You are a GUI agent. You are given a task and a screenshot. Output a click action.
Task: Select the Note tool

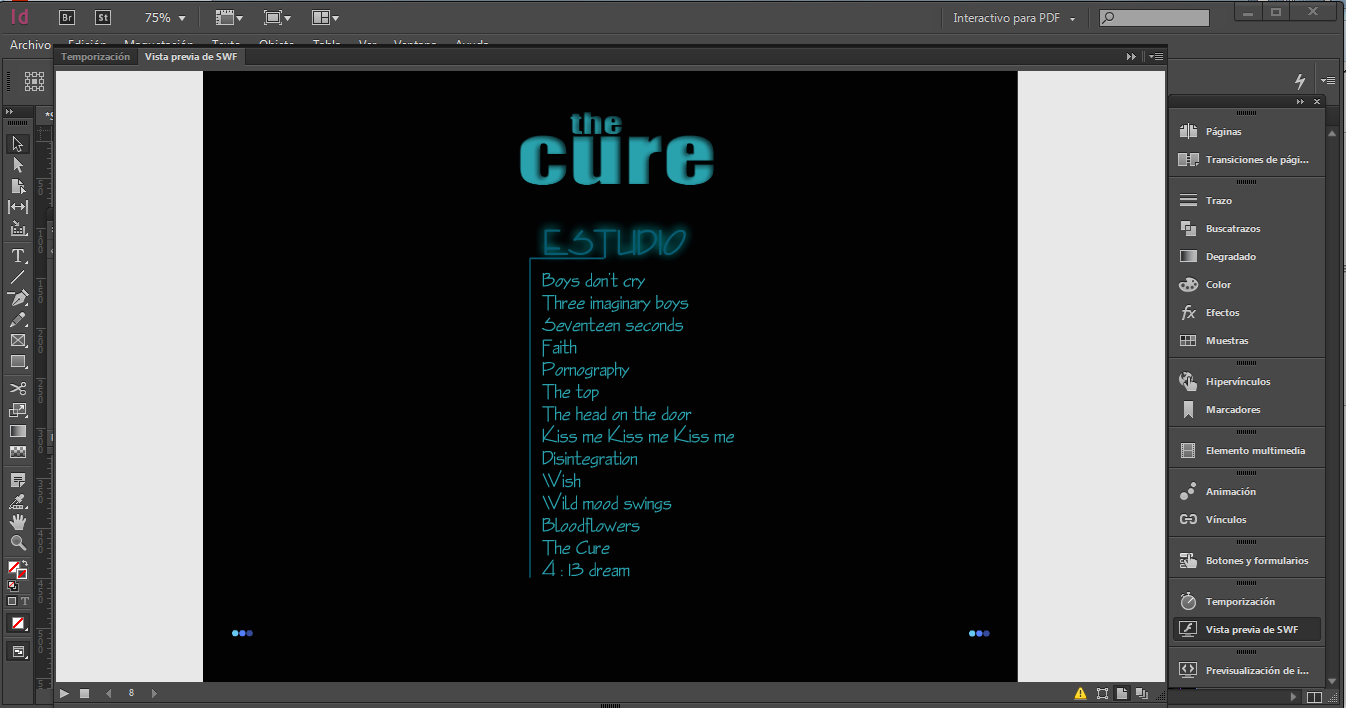[18, 480]
